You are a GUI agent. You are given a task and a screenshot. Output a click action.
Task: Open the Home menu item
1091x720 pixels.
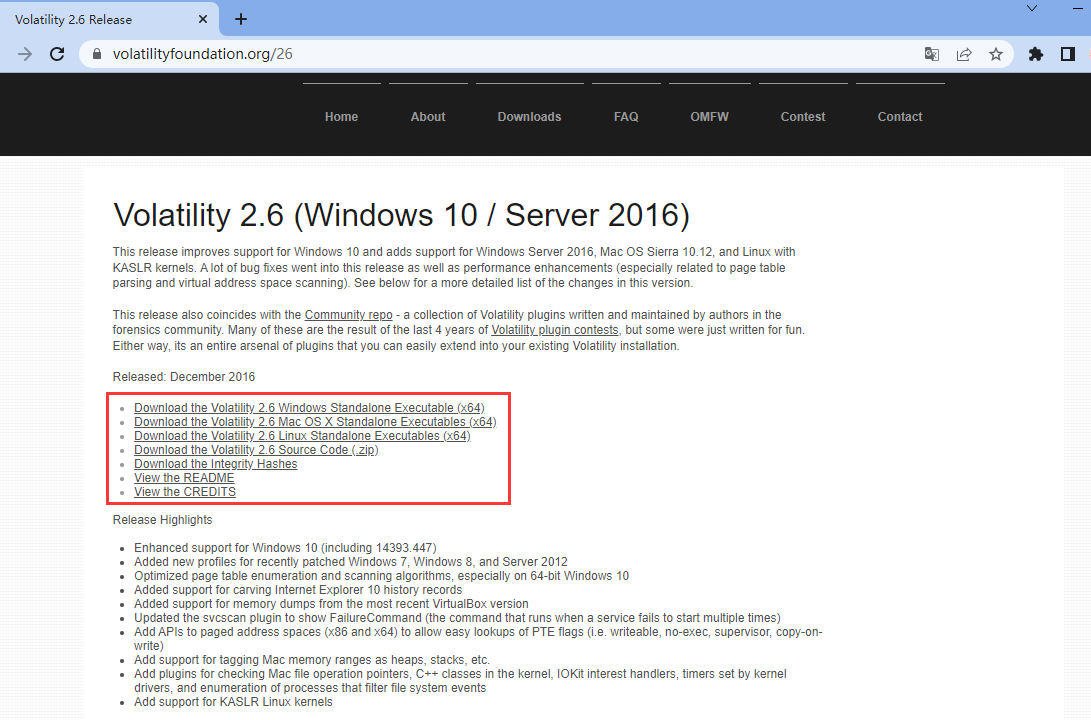[342, 117]
